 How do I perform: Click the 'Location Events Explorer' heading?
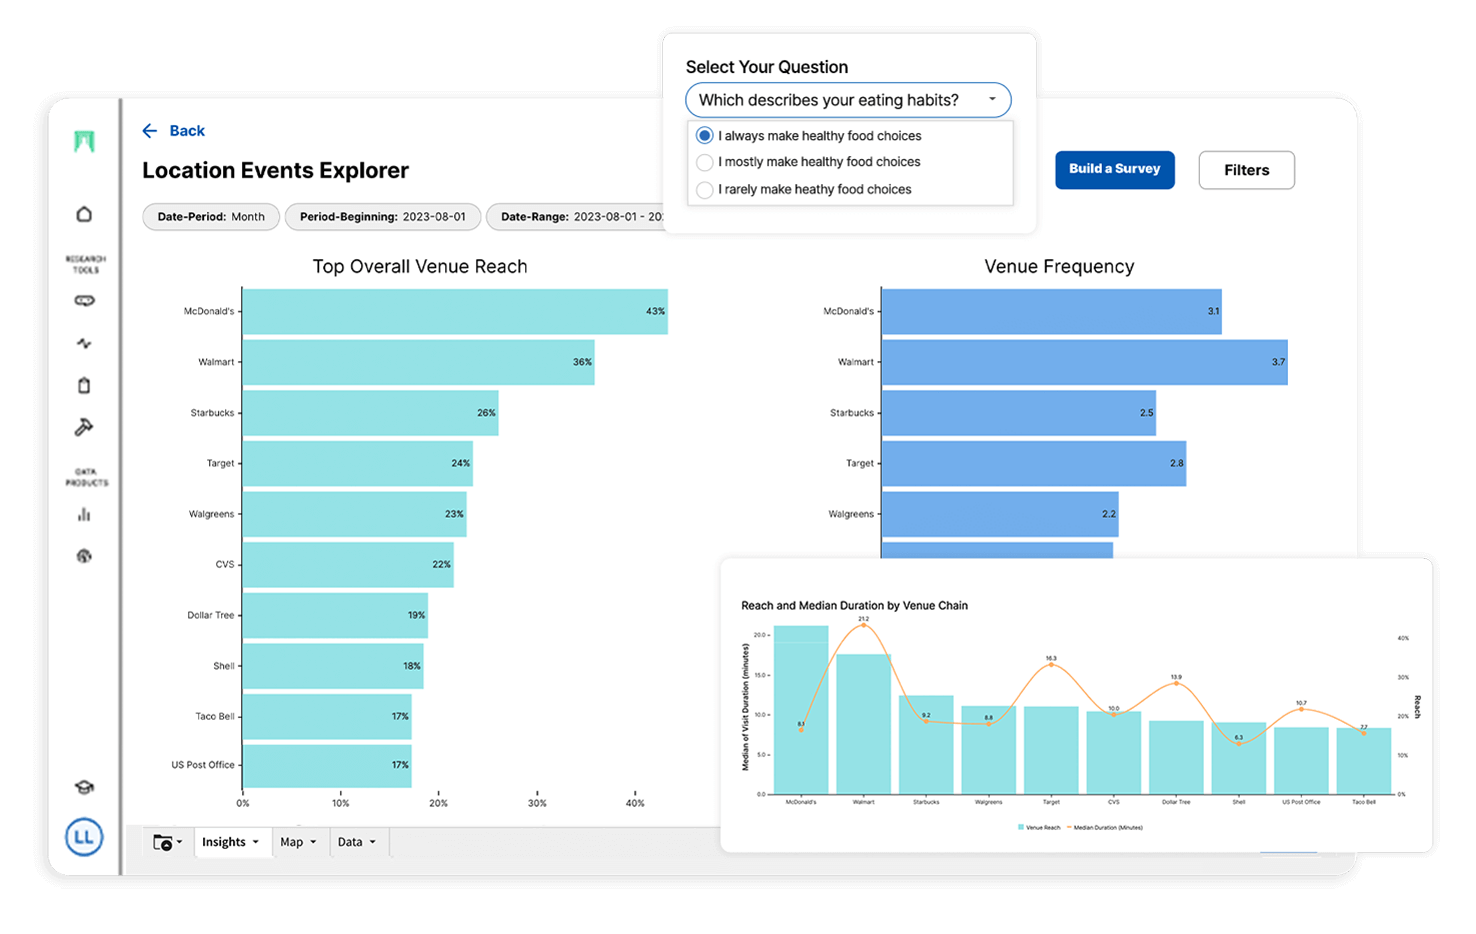coord(275,171)
